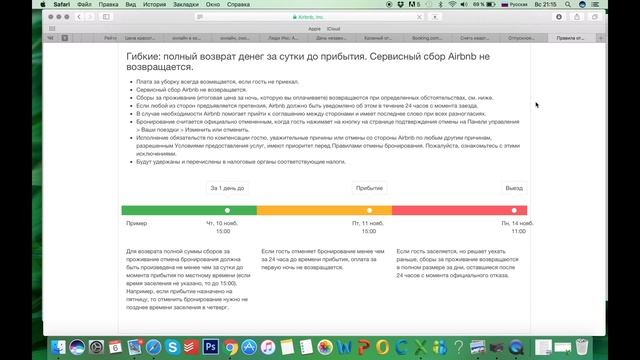The image size is (640, 360).
Task: Open the Apple menu
Action: pyautogui.click(x=43, y=4)
